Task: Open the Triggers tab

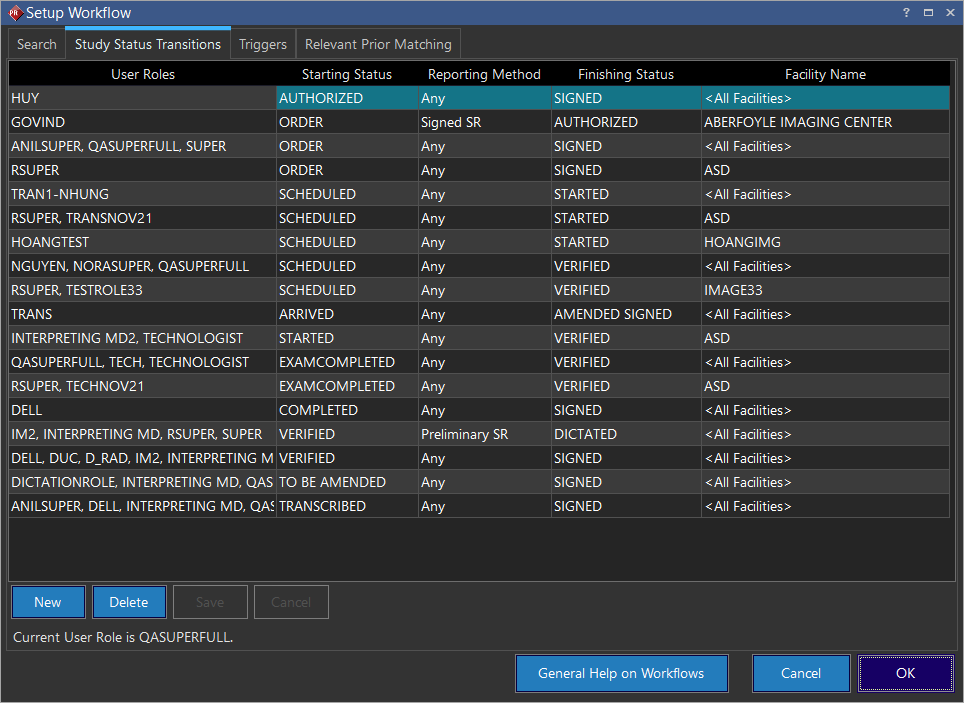Action: [x=263, y=44]
